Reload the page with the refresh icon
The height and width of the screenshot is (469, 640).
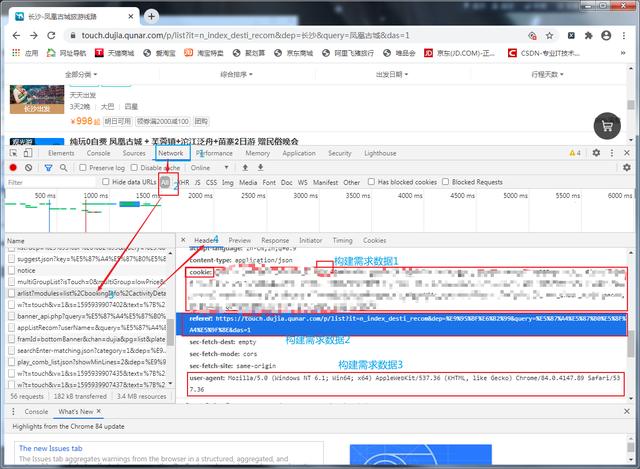51,36
